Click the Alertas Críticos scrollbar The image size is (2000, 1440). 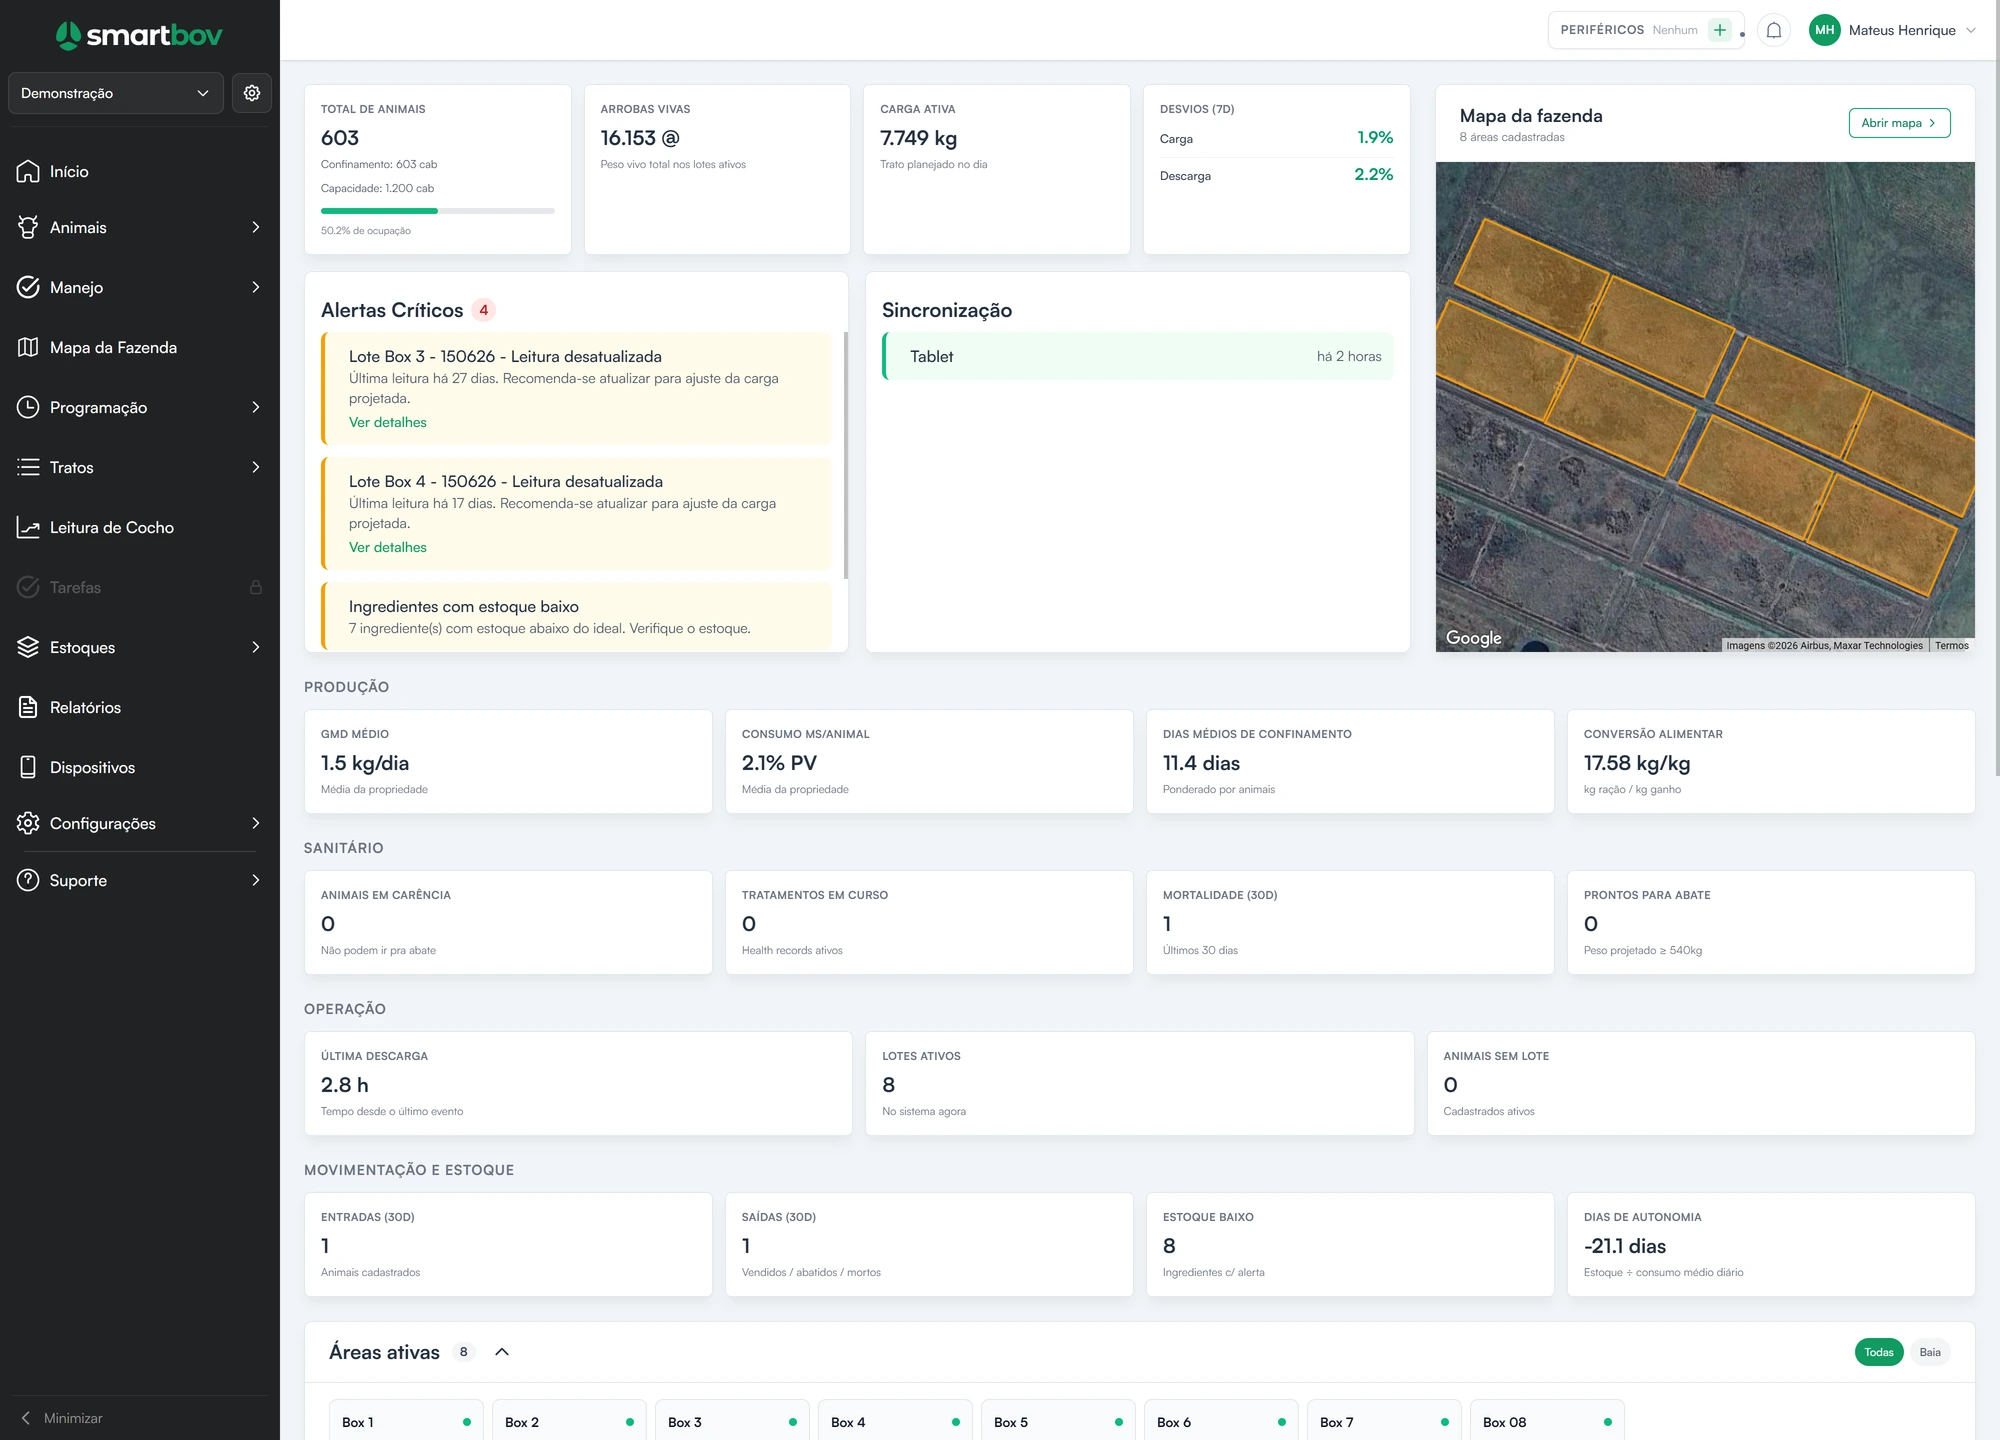click(846, 455)
